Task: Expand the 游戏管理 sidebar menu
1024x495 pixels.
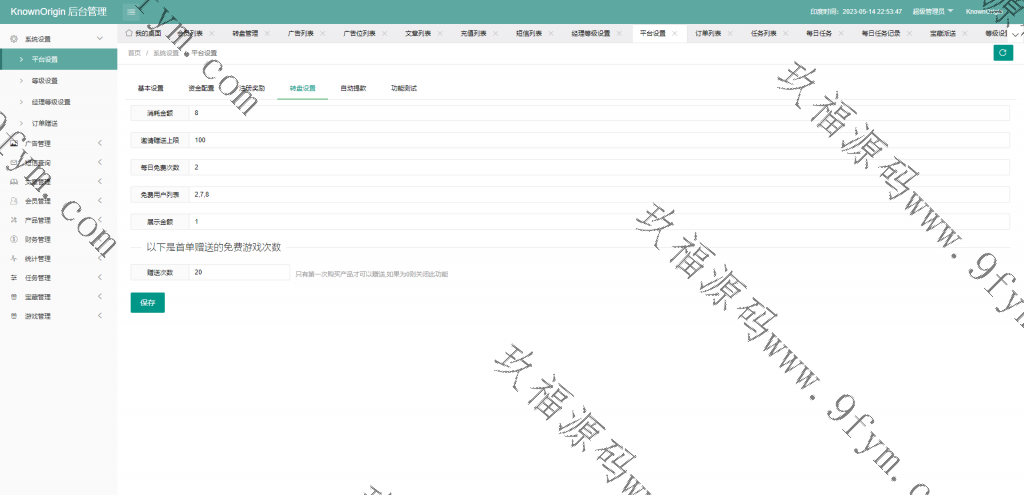Action: 100,316
